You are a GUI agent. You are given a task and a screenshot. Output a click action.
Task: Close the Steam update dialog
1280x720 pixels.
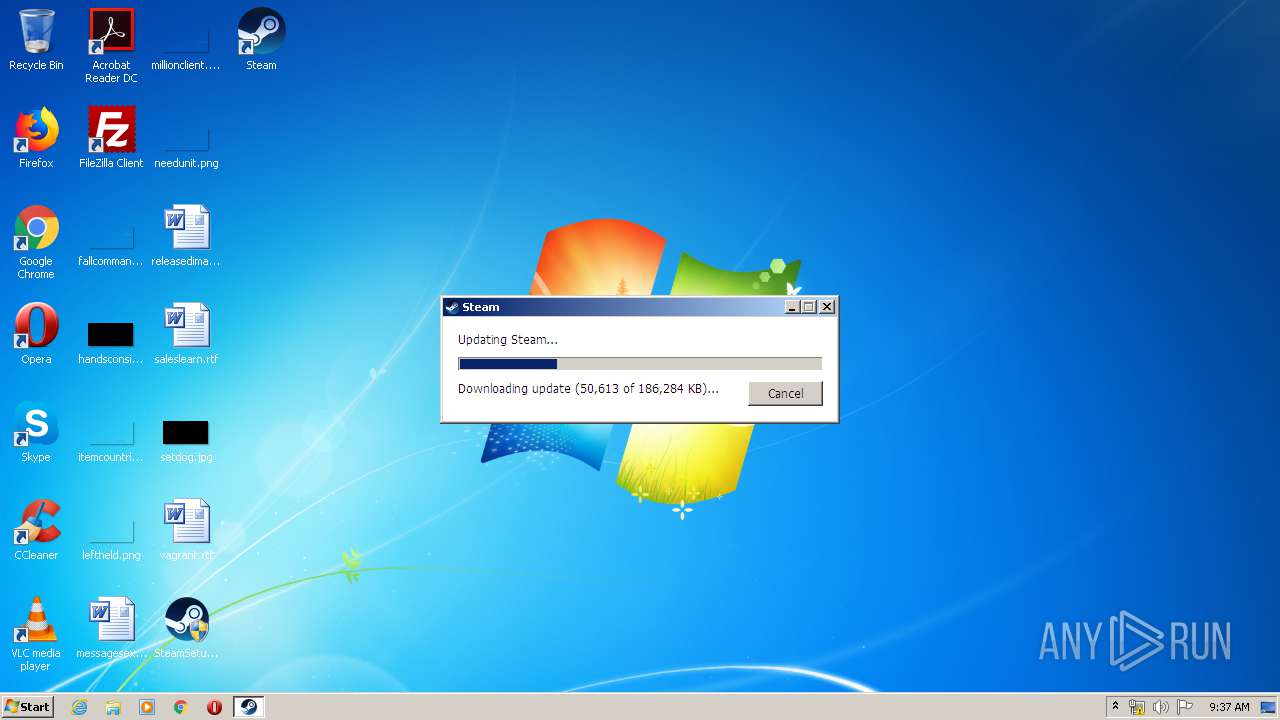(x=827, y=307)
